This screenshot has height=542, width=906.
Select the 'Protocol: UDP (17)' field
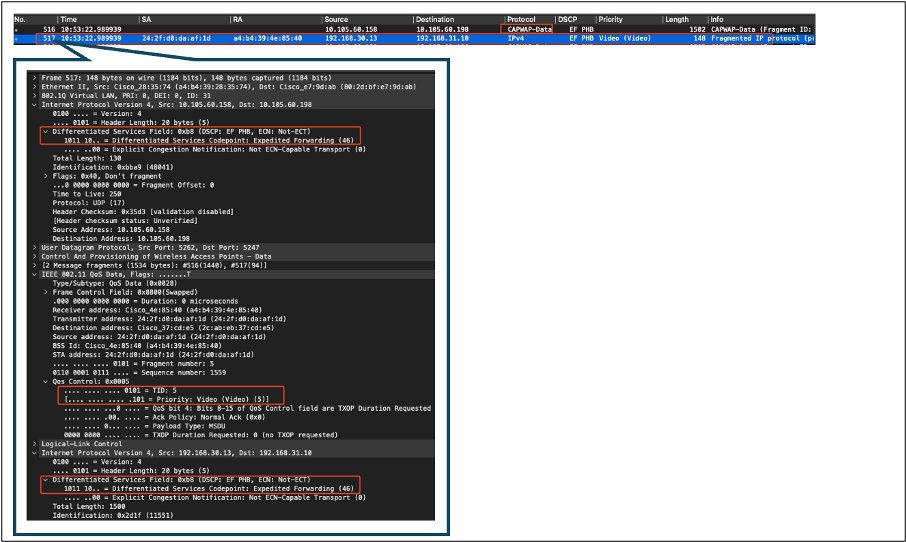pyautogui.click(x=88, y=203)
